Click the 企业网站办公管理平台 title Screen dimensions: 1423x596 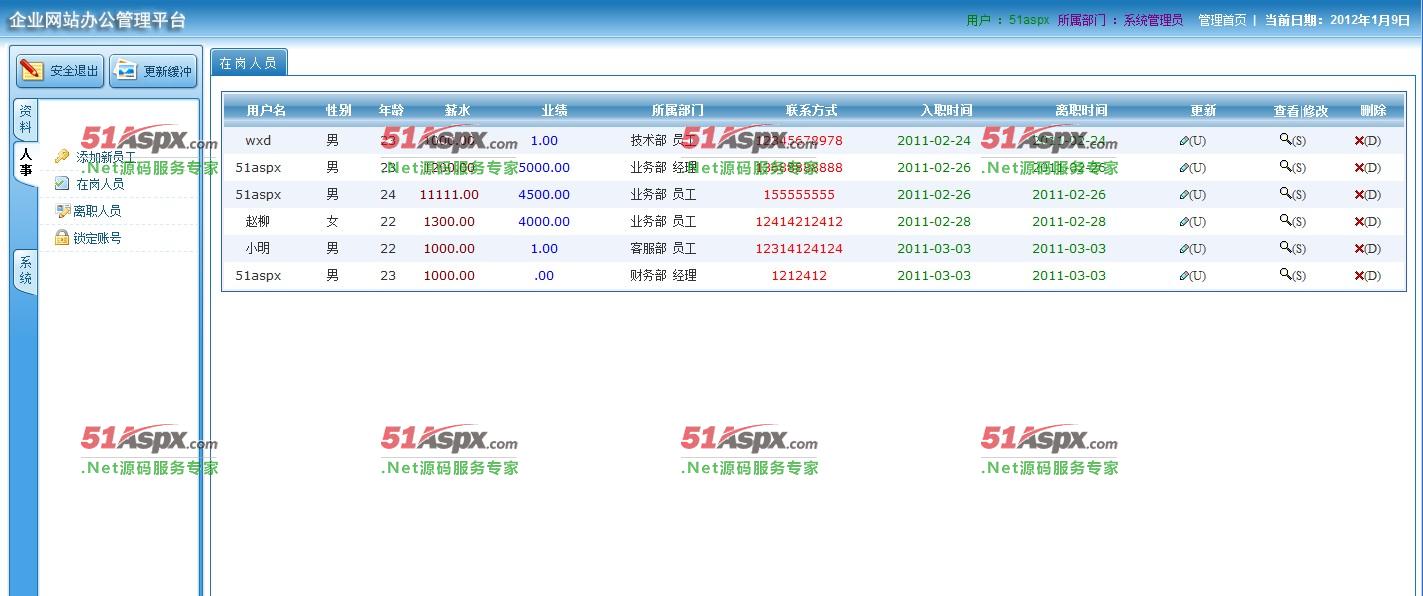(x=98, y=20)
